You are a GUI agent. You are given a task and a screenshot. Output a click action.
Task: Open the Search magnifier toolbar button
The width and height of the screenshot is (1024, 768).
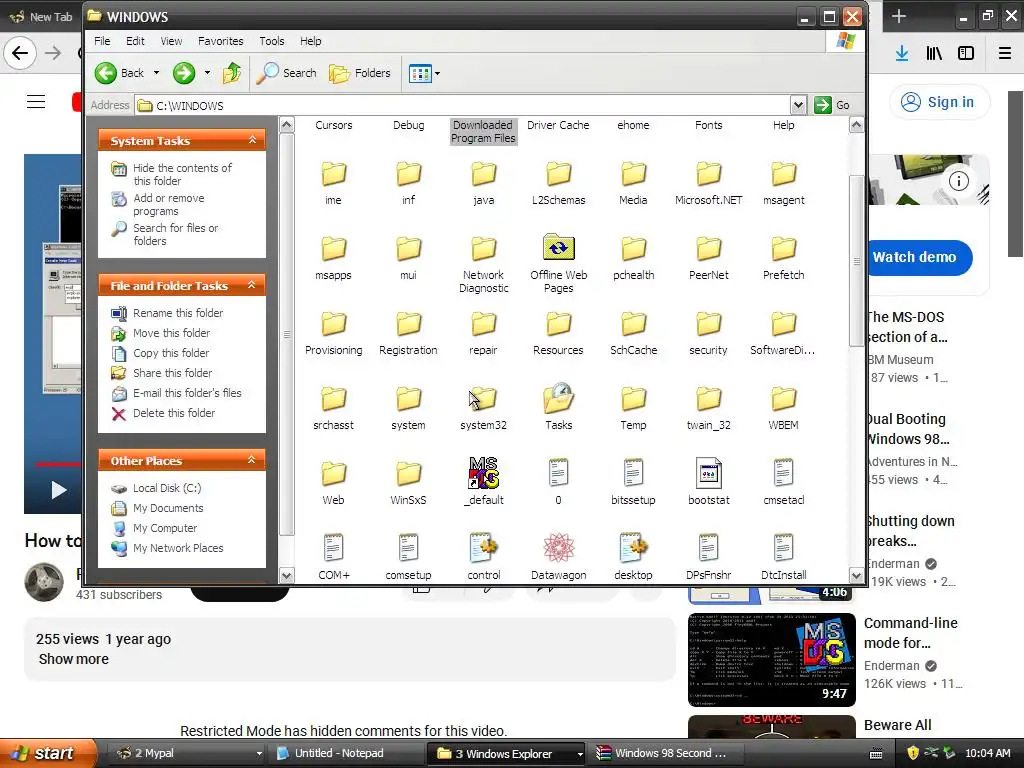coord(287,73)
